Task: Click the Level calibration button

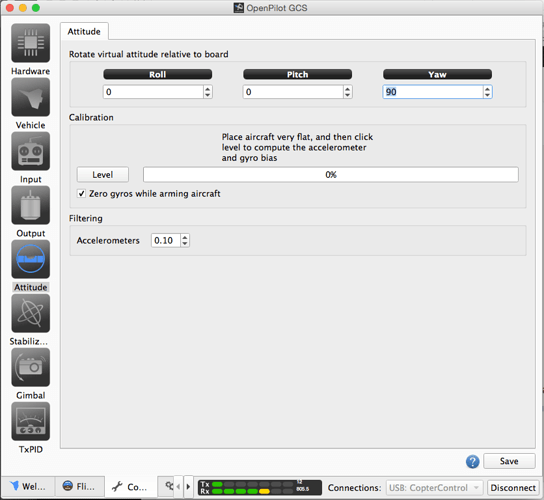Action: tap(103, 175)
